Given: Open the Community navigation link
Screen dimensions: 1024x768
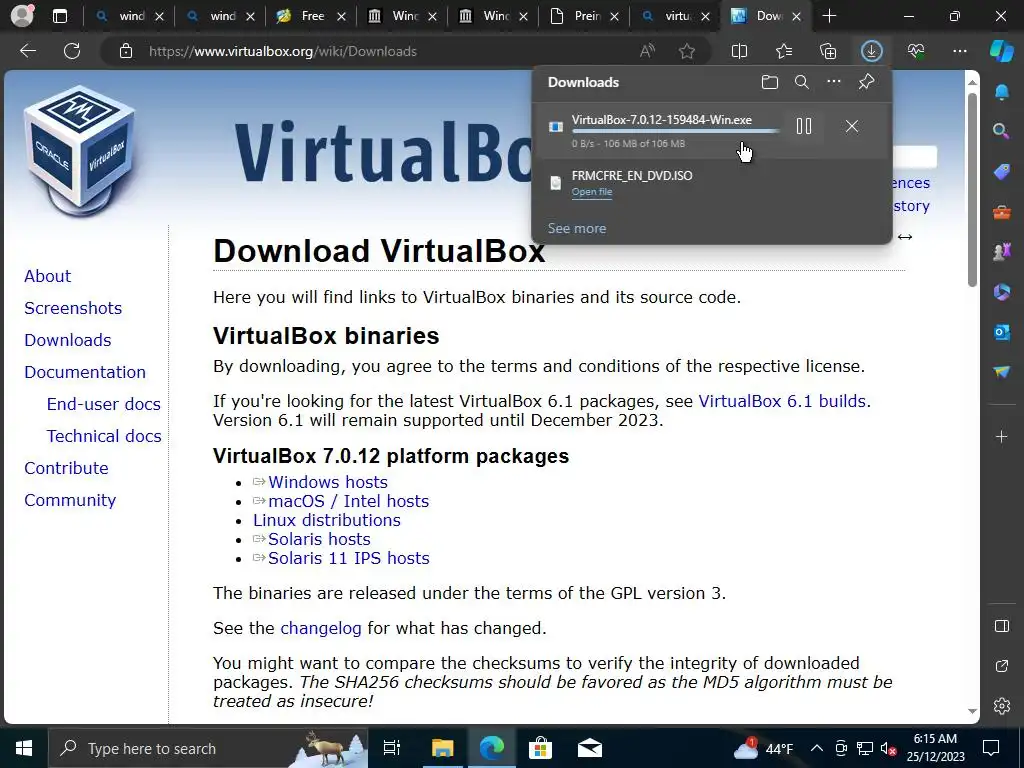Looking at the screenshot, I should (x=70, y=500).
